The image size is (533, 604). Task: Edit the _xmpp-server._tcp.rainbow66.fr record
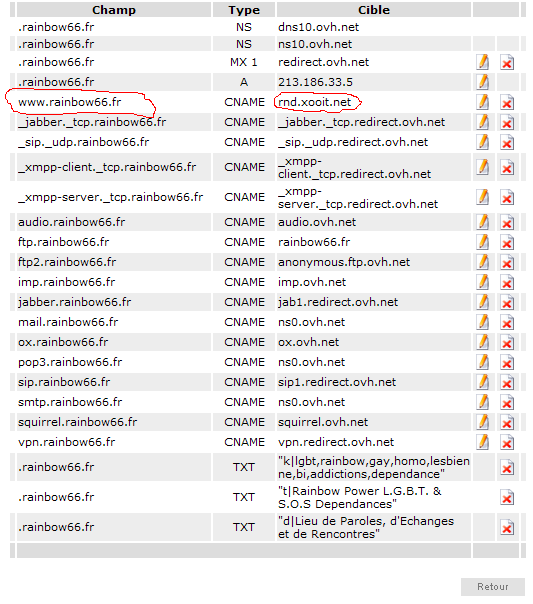pyautogui.click(x=483, y=197)
